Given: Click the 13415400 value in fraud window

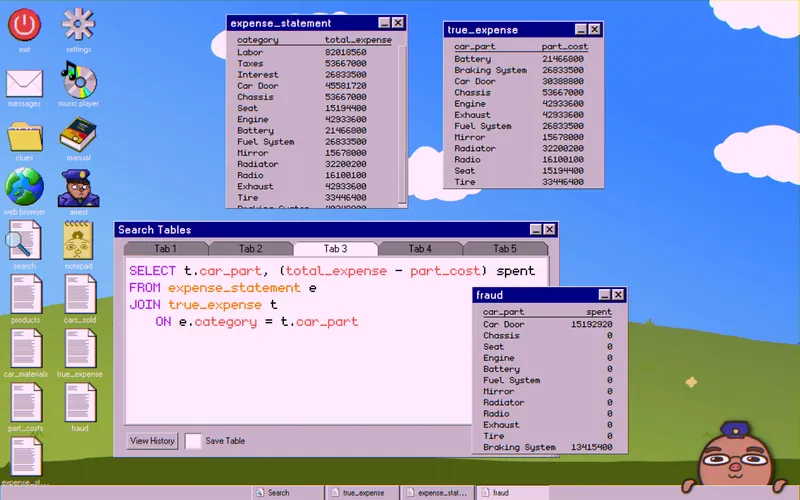Looking at the screenshot, I should tap(591, 447).
